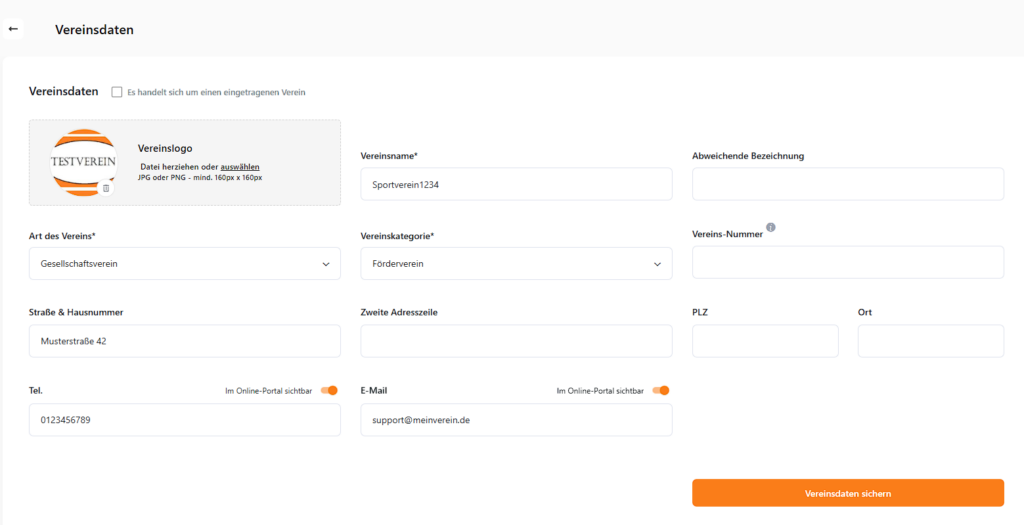1024x525 pixels.
Task: Expand the Vereinskategorie dropdown
Action: [x=516, y=264]
